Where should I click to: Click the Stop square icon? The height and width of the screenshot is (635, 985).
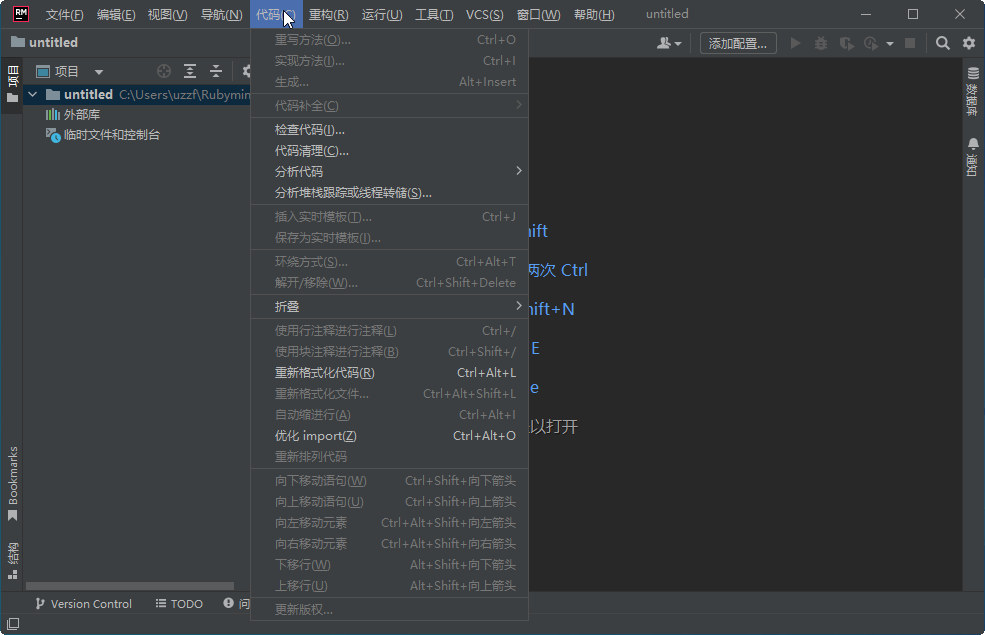pos(910,43)
